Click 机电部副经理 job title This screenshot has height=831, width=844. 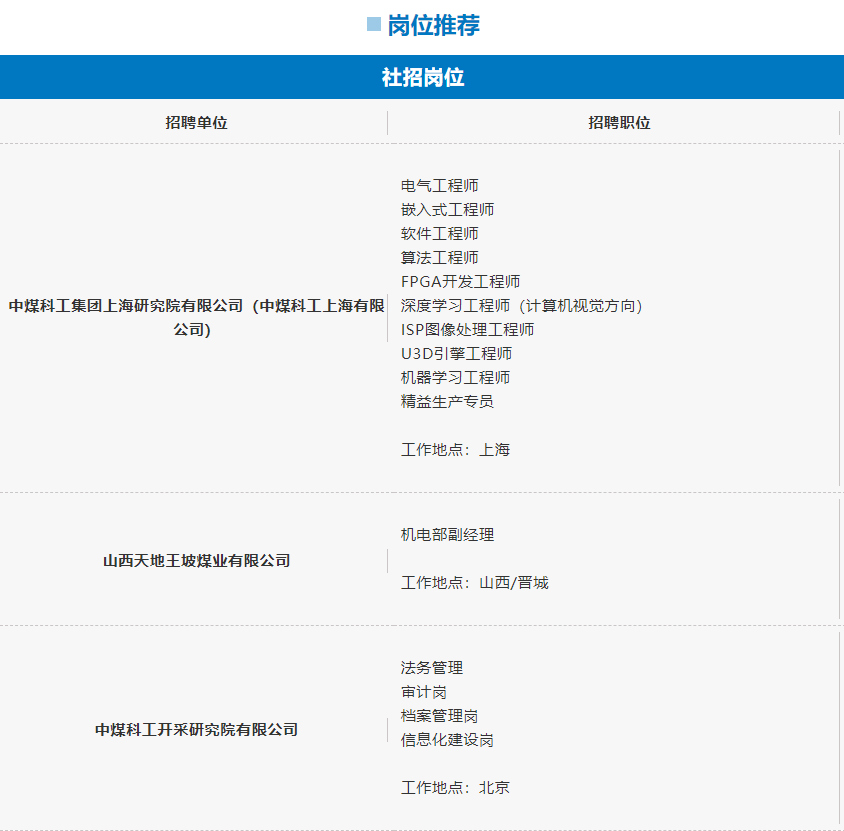pyautogui.click(x=447, y=534)
